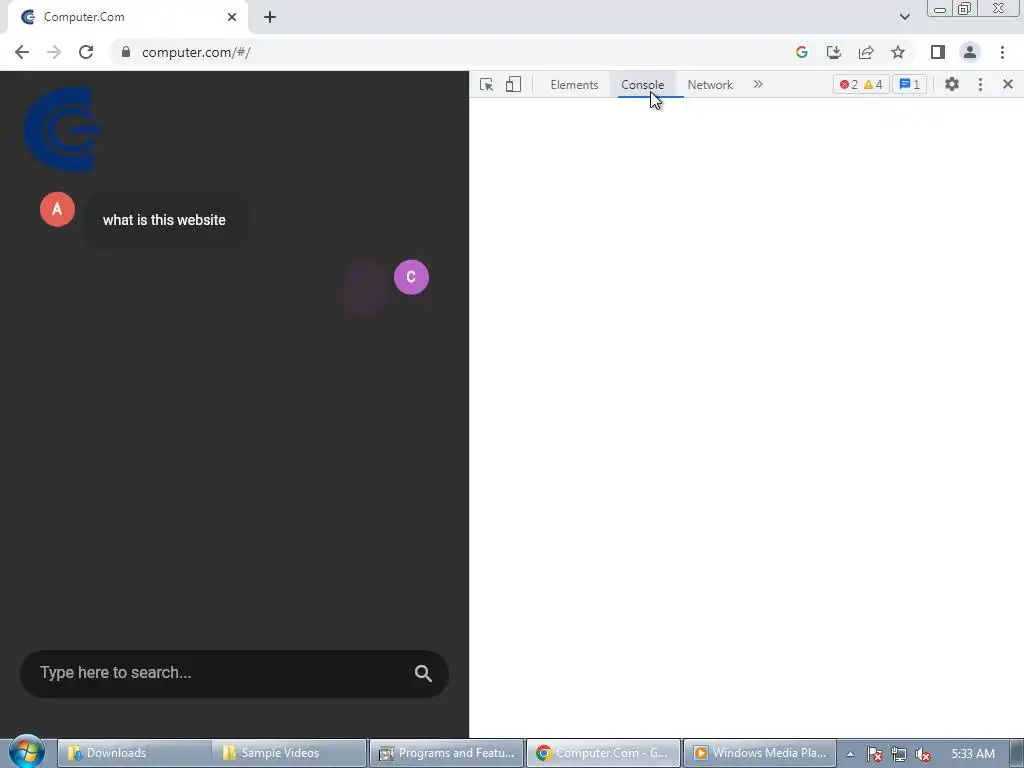Click the forward navigation arrow
The image size is (1024, 768).
pos(54,52)
